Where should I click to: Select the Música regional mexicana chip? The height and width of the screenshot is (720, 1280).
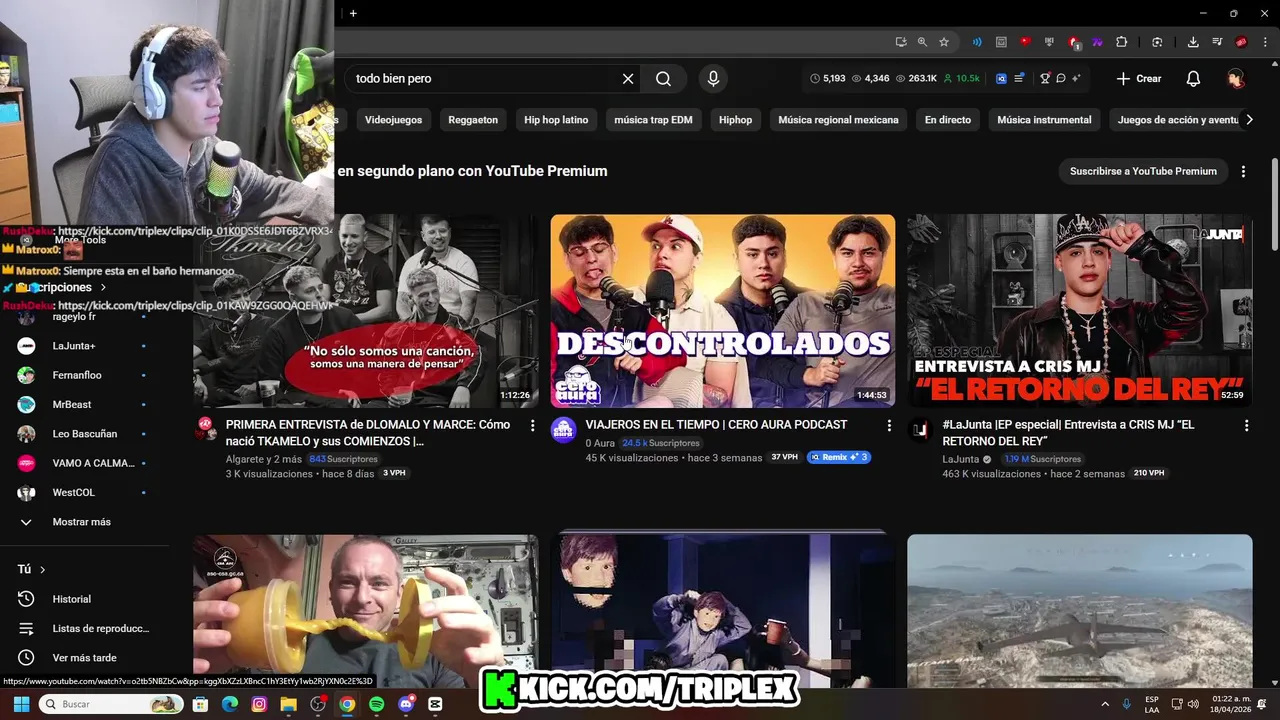point(838,120)
